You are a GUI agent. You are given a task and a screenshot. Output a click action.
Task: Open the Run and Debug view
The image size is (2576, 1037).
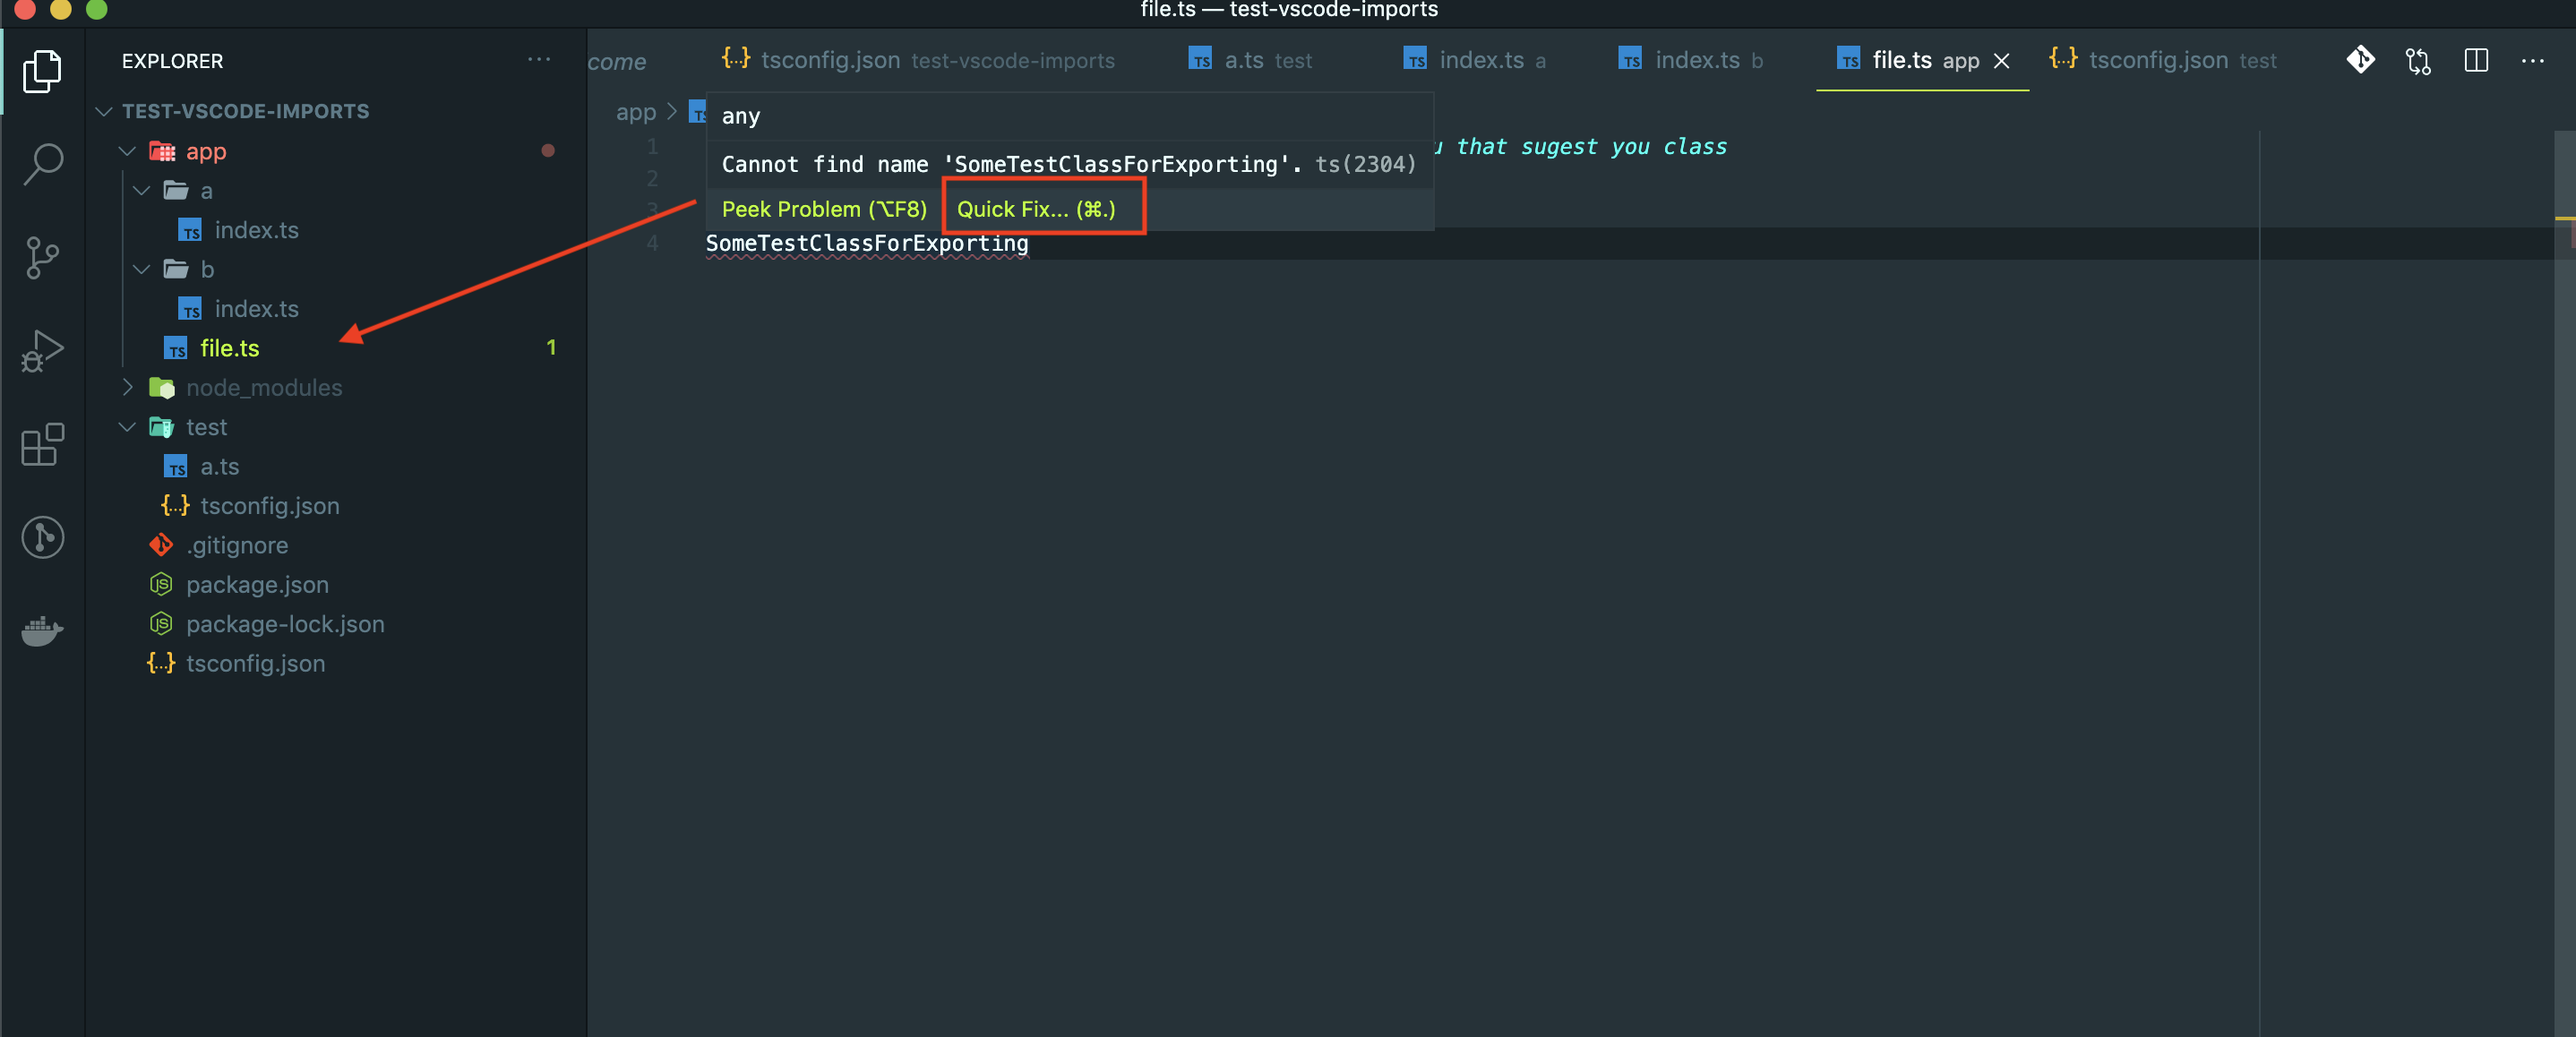(43, 350)
